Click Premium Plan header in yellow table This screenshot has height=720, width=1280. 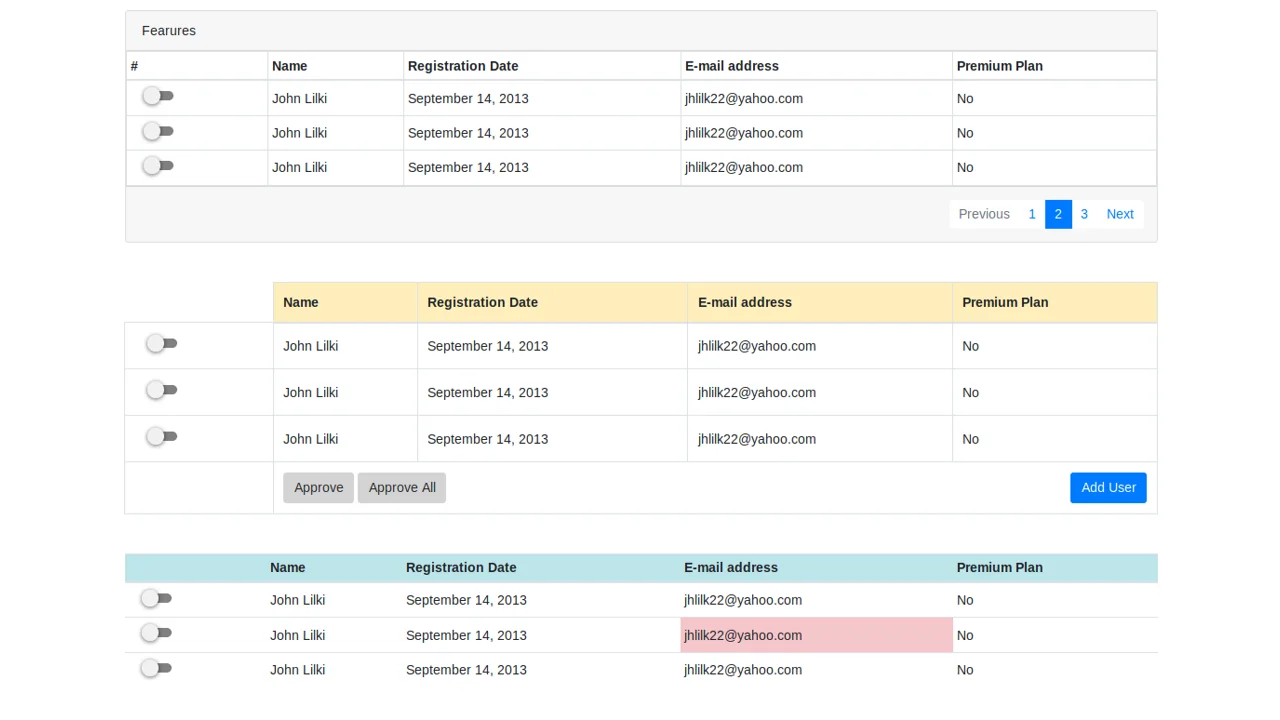[1005, 302]
